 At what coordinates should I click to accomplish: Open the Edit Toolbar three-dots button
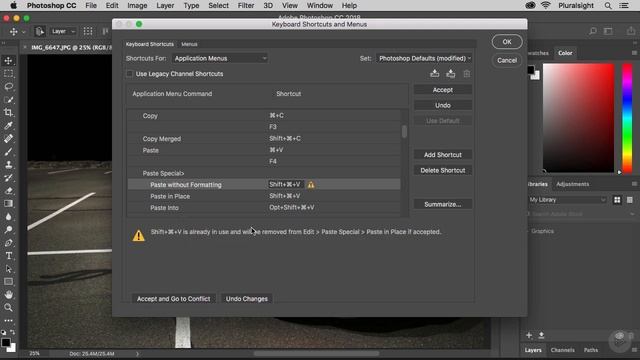pos(8,320)
